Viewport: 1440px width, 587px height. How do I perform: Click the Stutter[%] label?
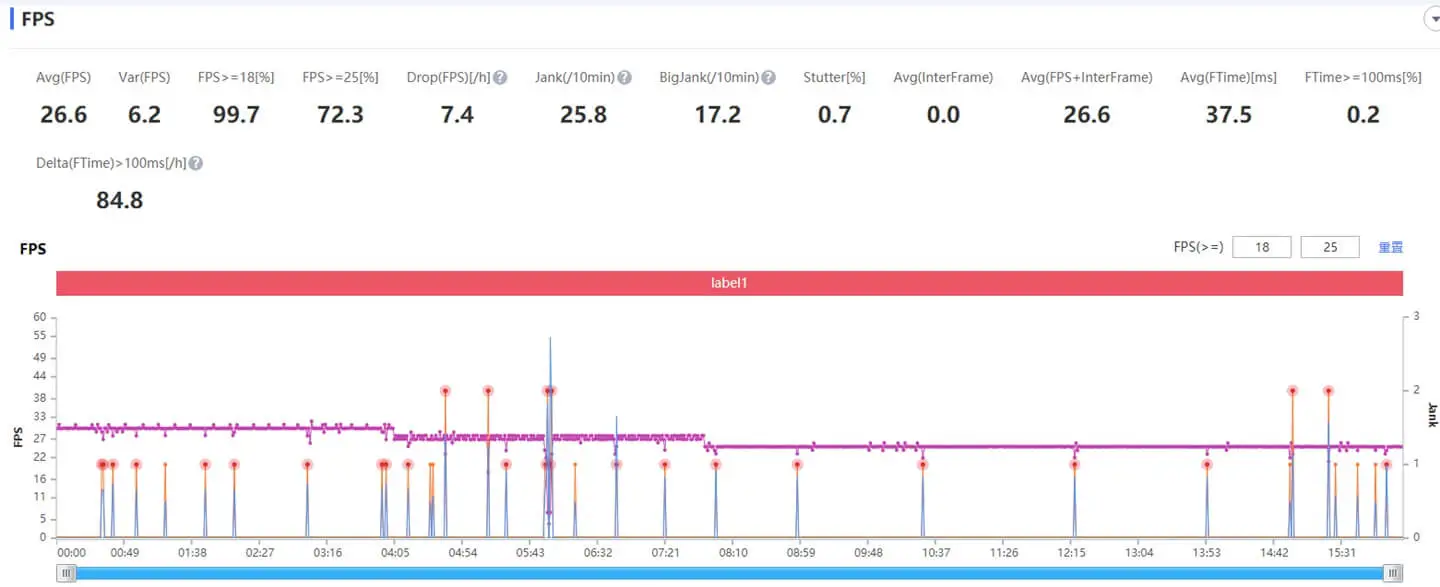(834, 78)
